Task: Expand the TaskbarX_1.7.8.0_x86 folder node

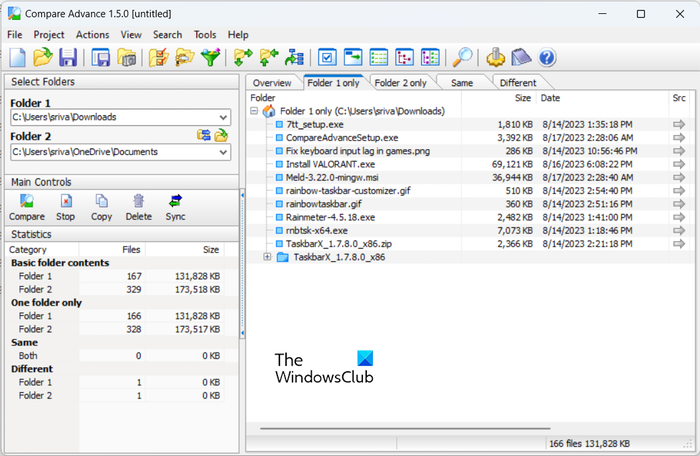Action: [267, 257]
